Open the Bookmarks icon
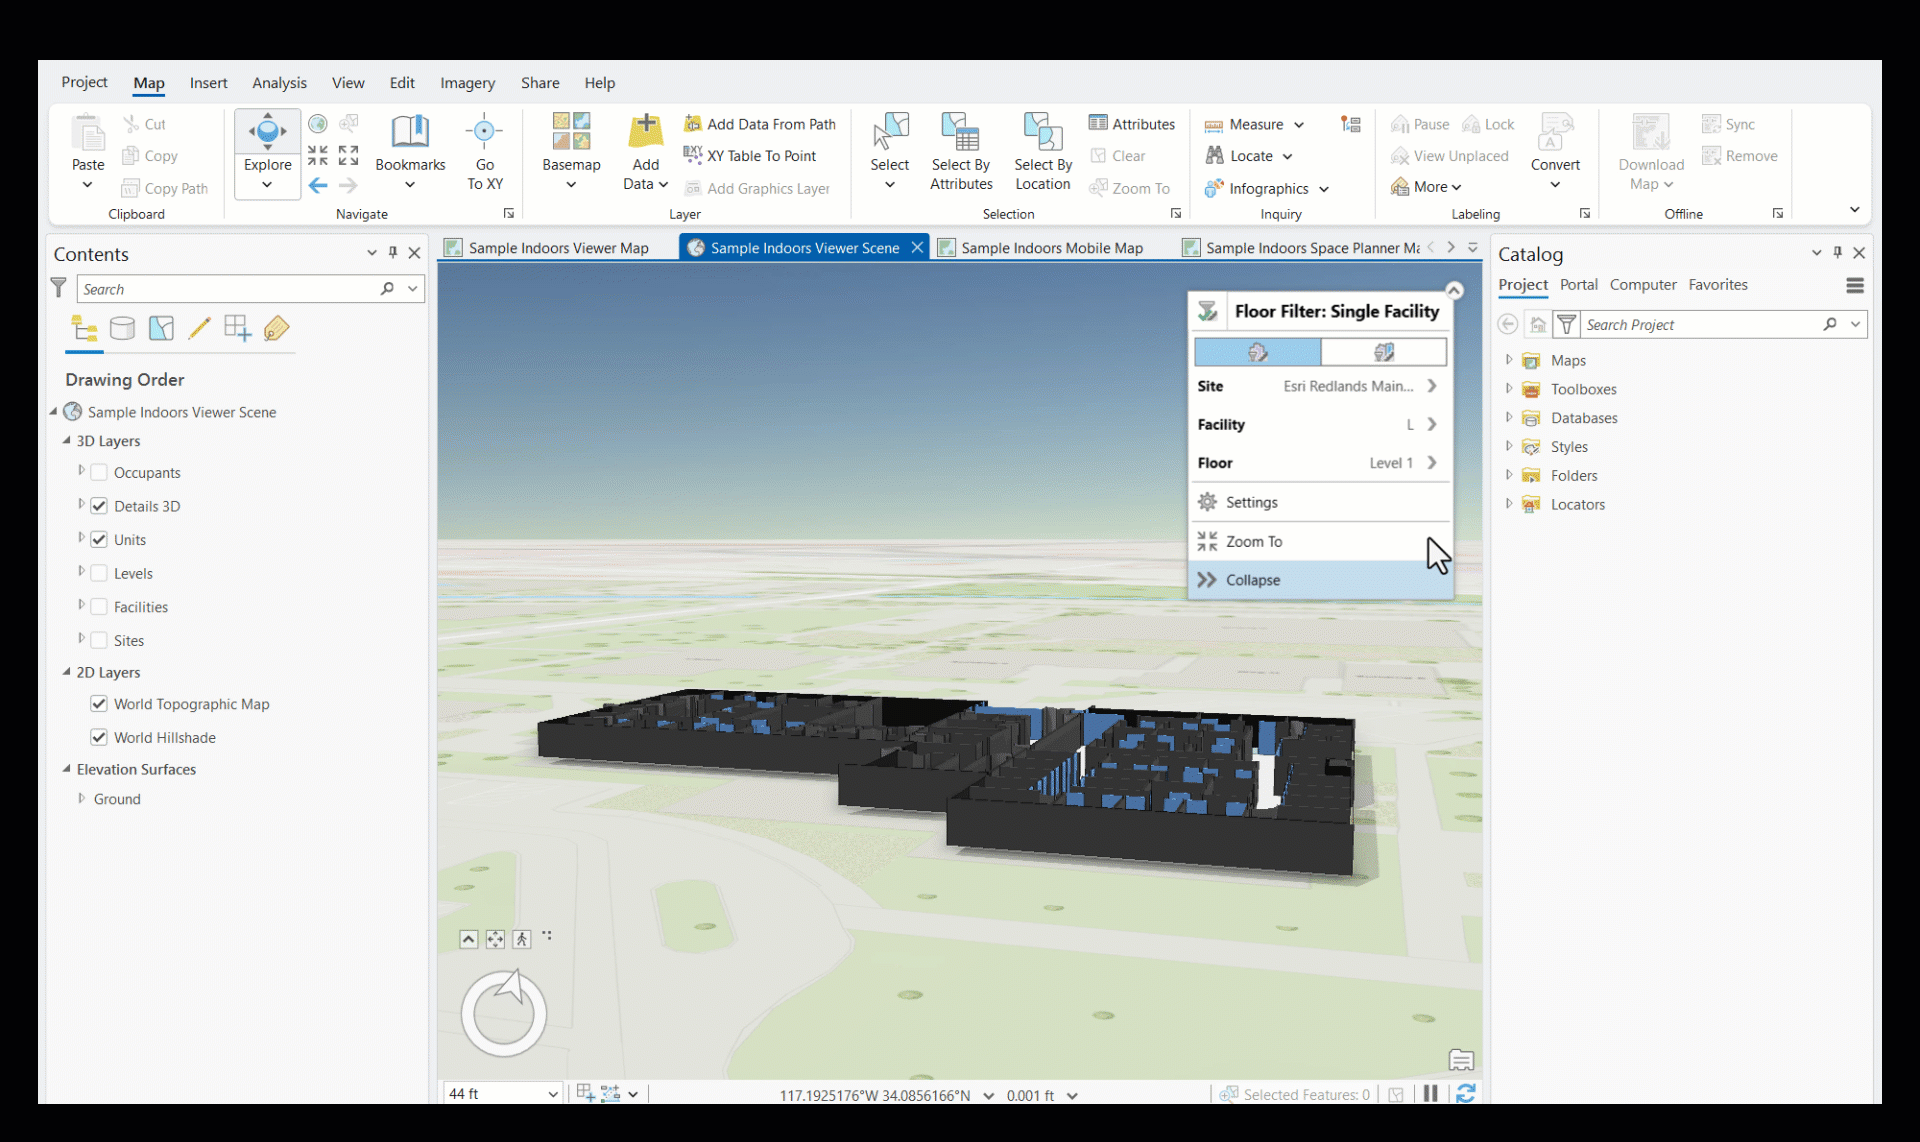Image resolution: width=1920 pixels, height=1142 pixels. (x=410, y=132)
